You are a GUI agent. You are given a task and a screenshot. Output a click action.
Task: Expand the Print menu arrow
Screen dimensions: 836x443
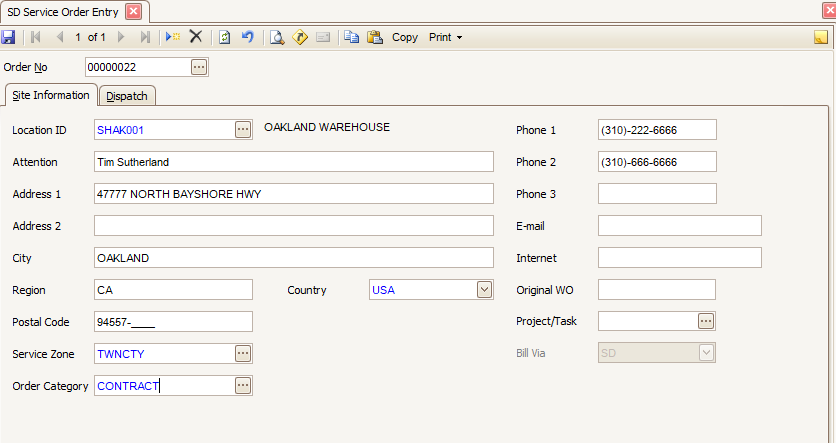[x=459, y=38]
